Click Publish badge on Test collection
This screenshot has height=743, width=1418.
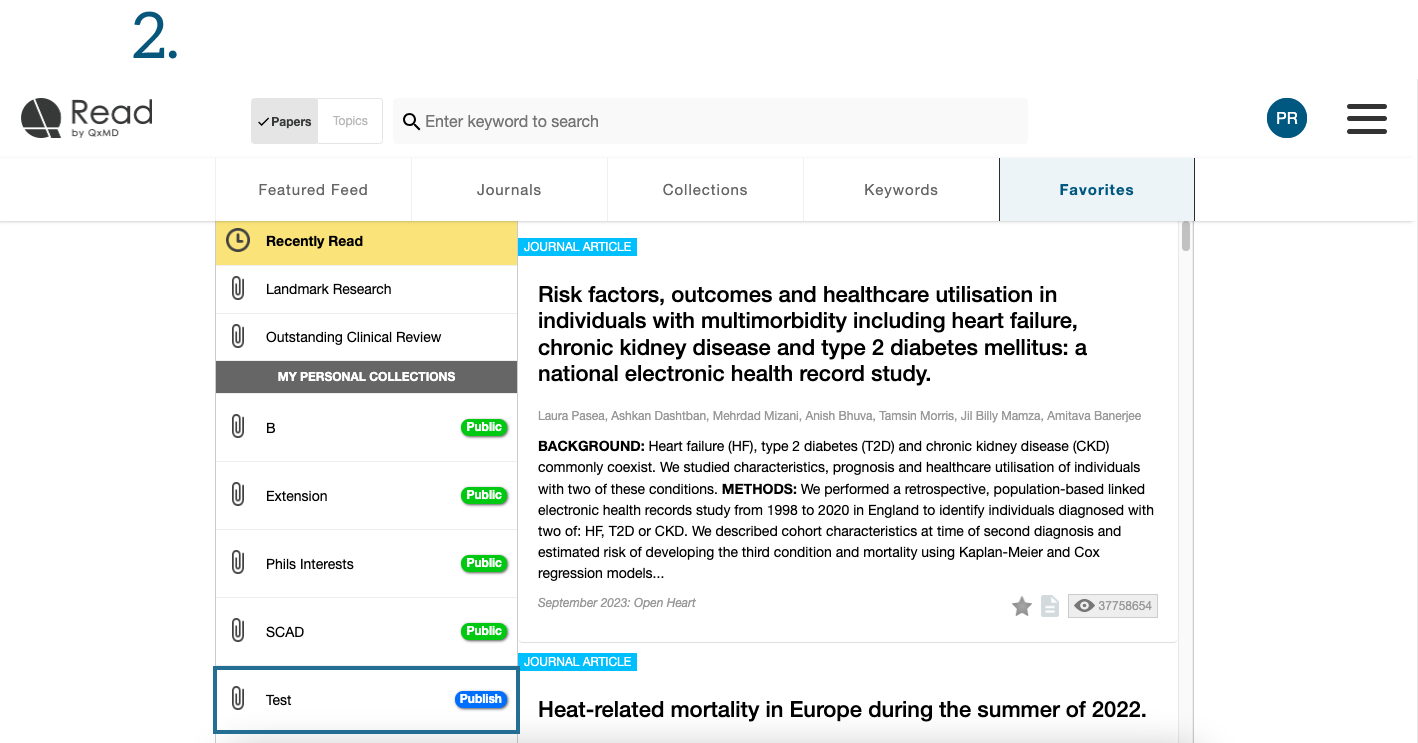(481, 699)
